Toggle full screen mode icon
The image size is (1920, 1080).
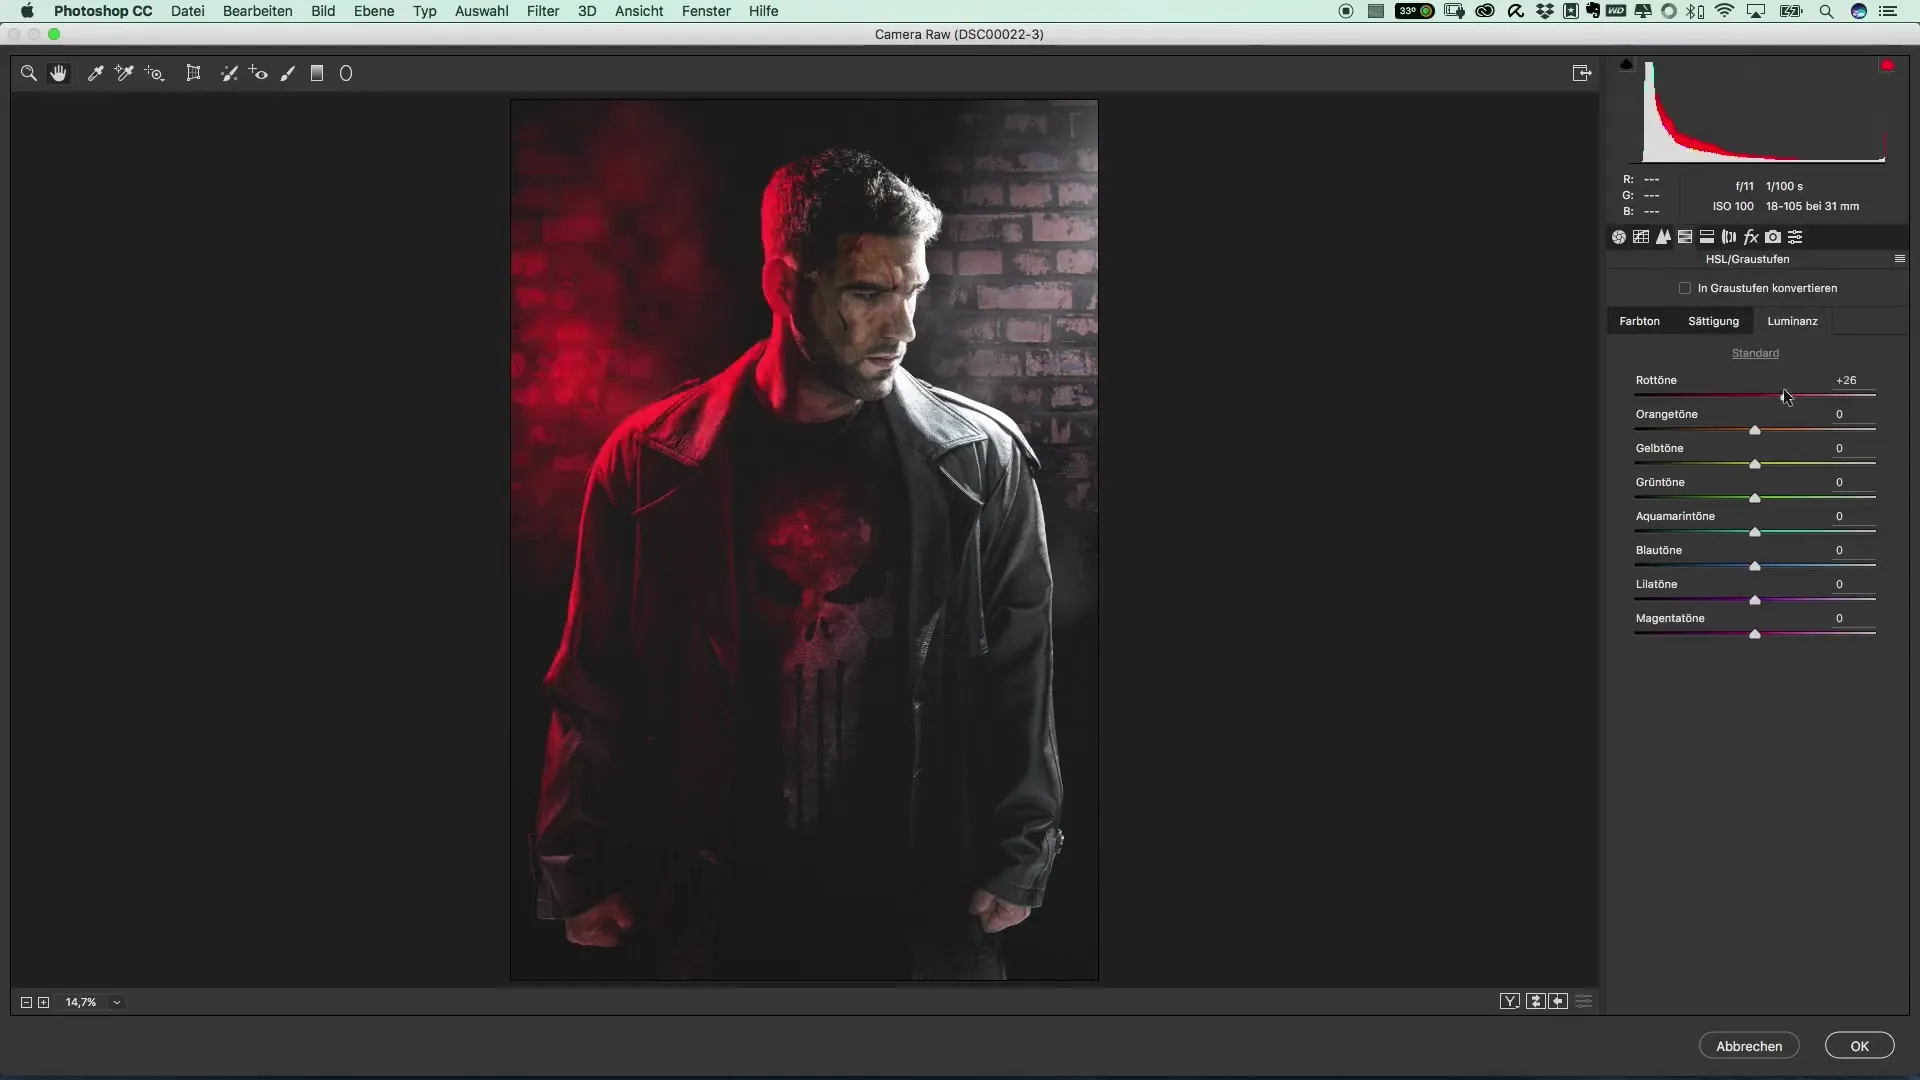(x=1582, y=73)
